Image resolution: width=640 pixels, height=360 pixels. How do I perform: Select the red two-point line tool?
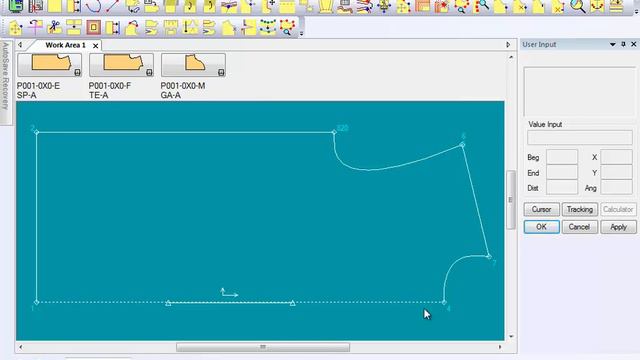click(x=113, y=6)
